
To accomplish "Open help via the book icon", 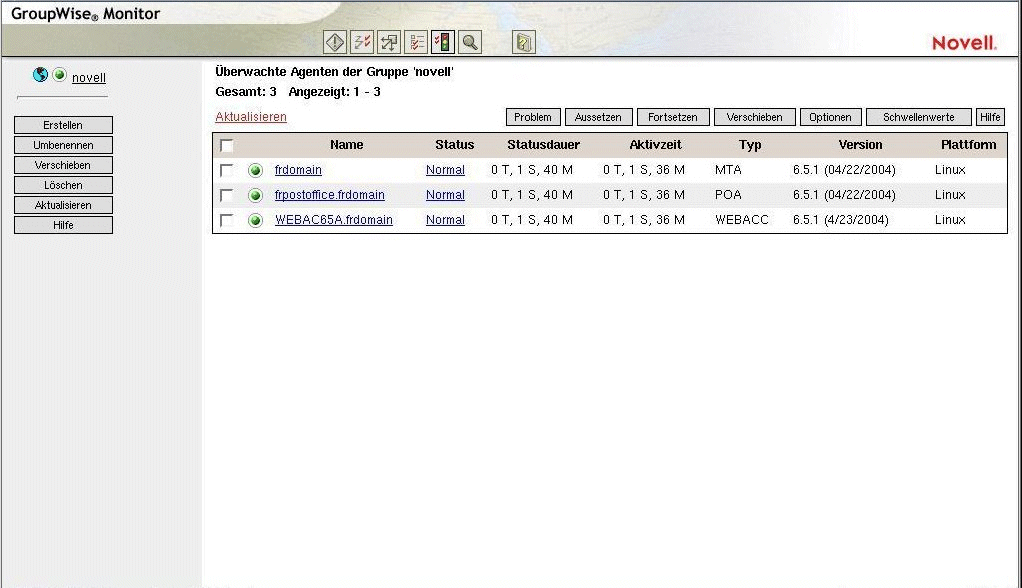I will [523, 42].
